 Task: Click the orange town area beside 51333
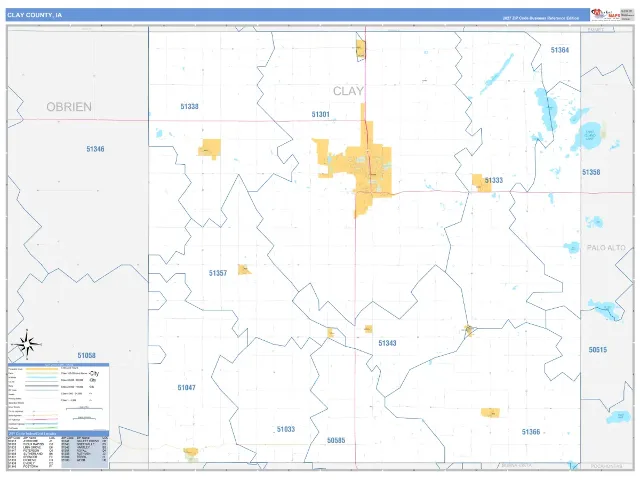pos(481,183)
